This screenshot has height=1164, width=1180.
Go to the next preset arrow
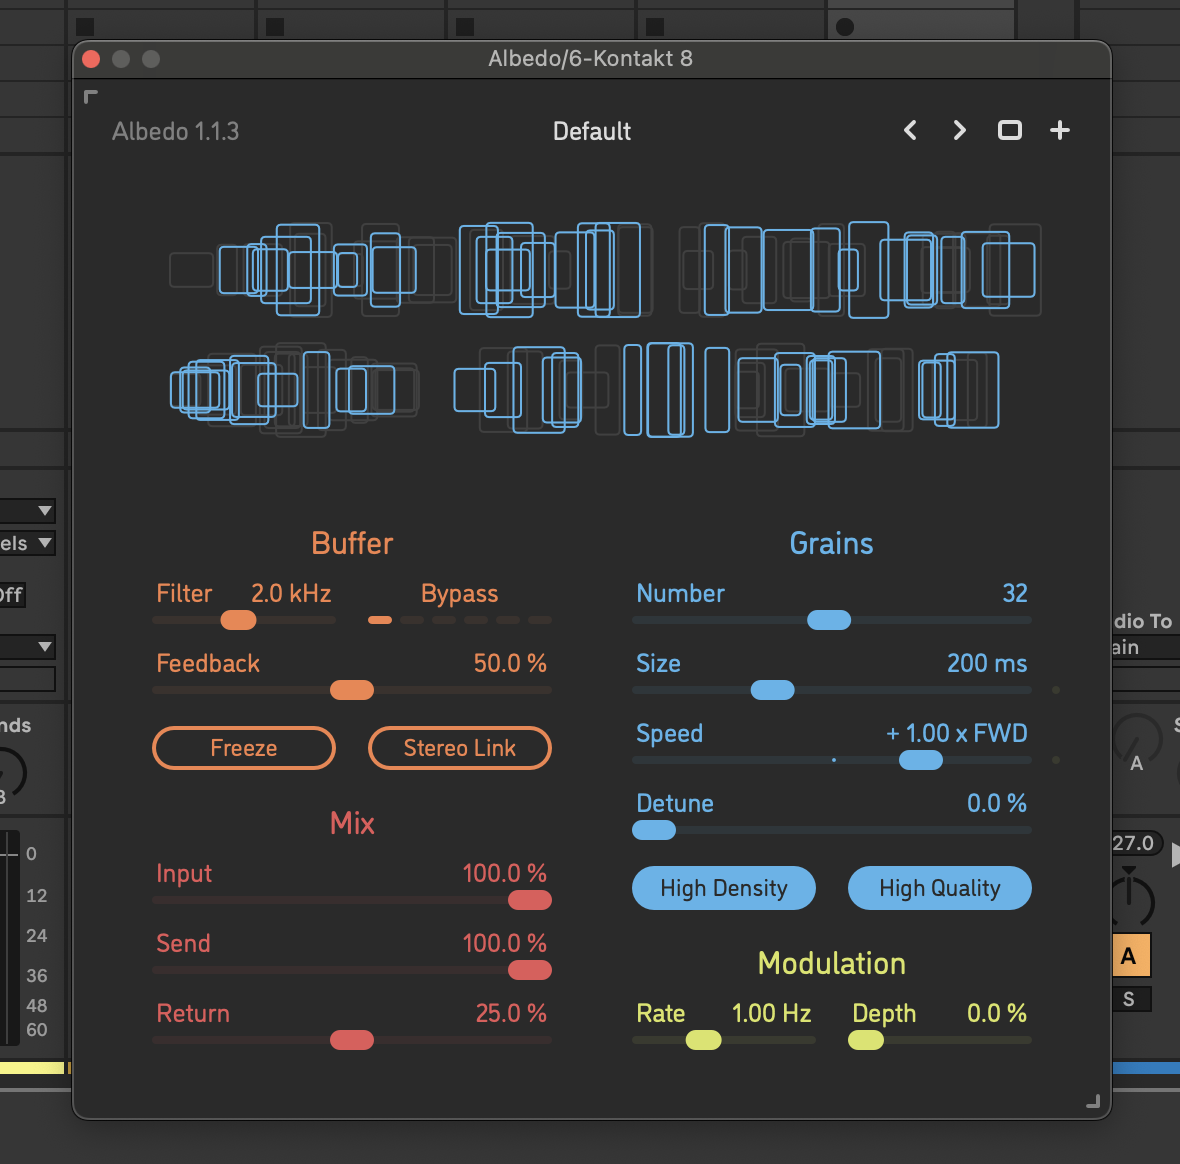coord(960,131)
